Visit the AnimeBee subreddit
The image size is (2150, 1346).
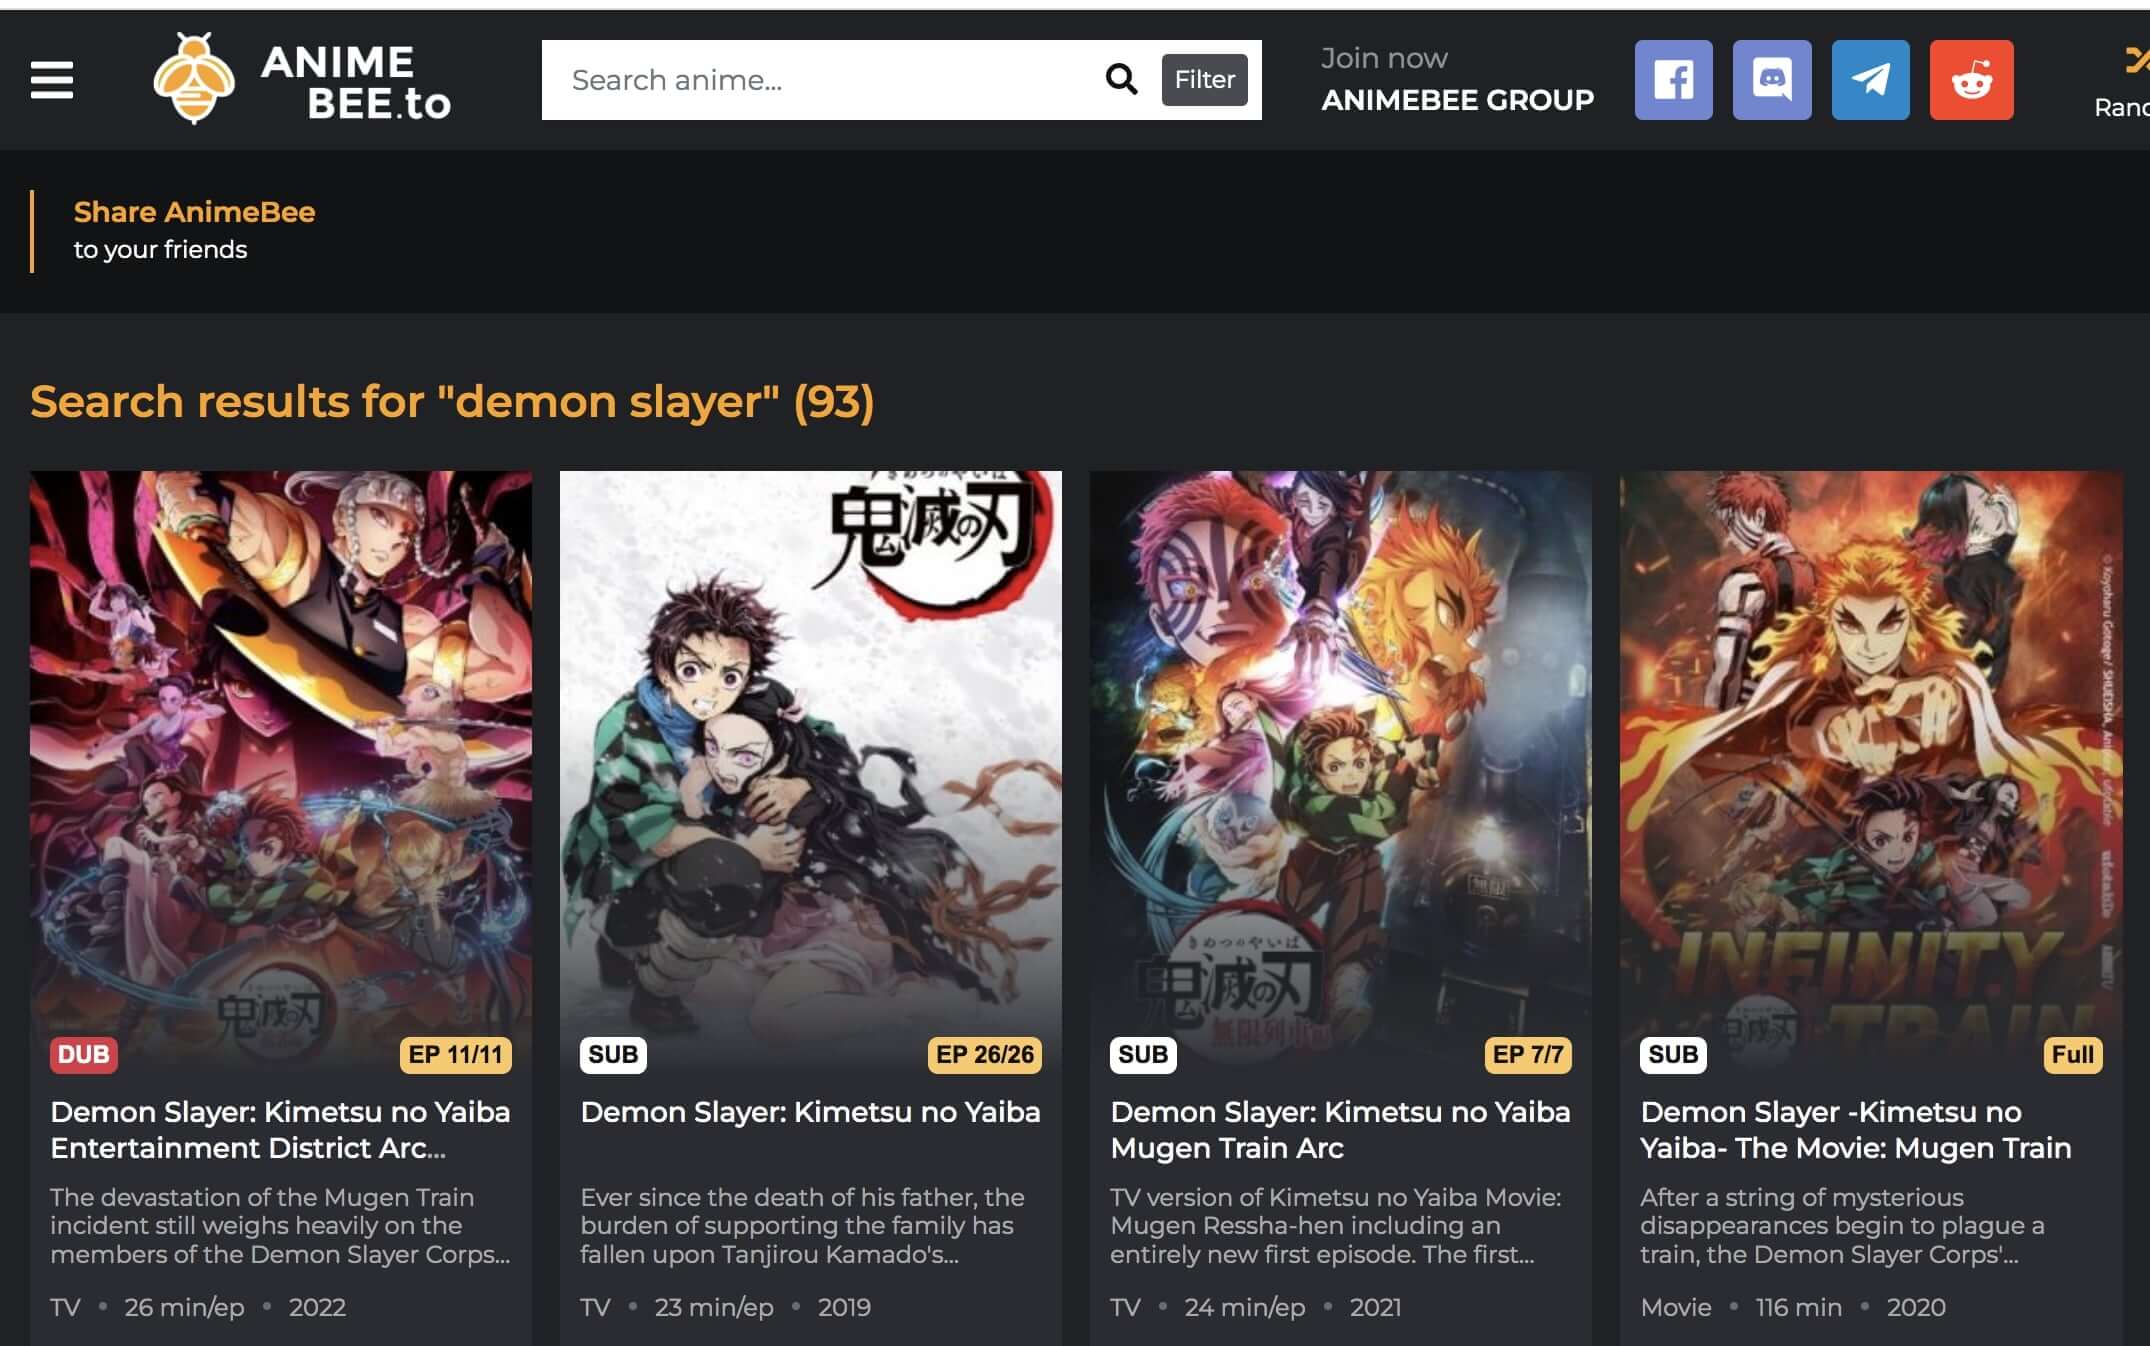pyautogui.click(x=1971, y=80)
